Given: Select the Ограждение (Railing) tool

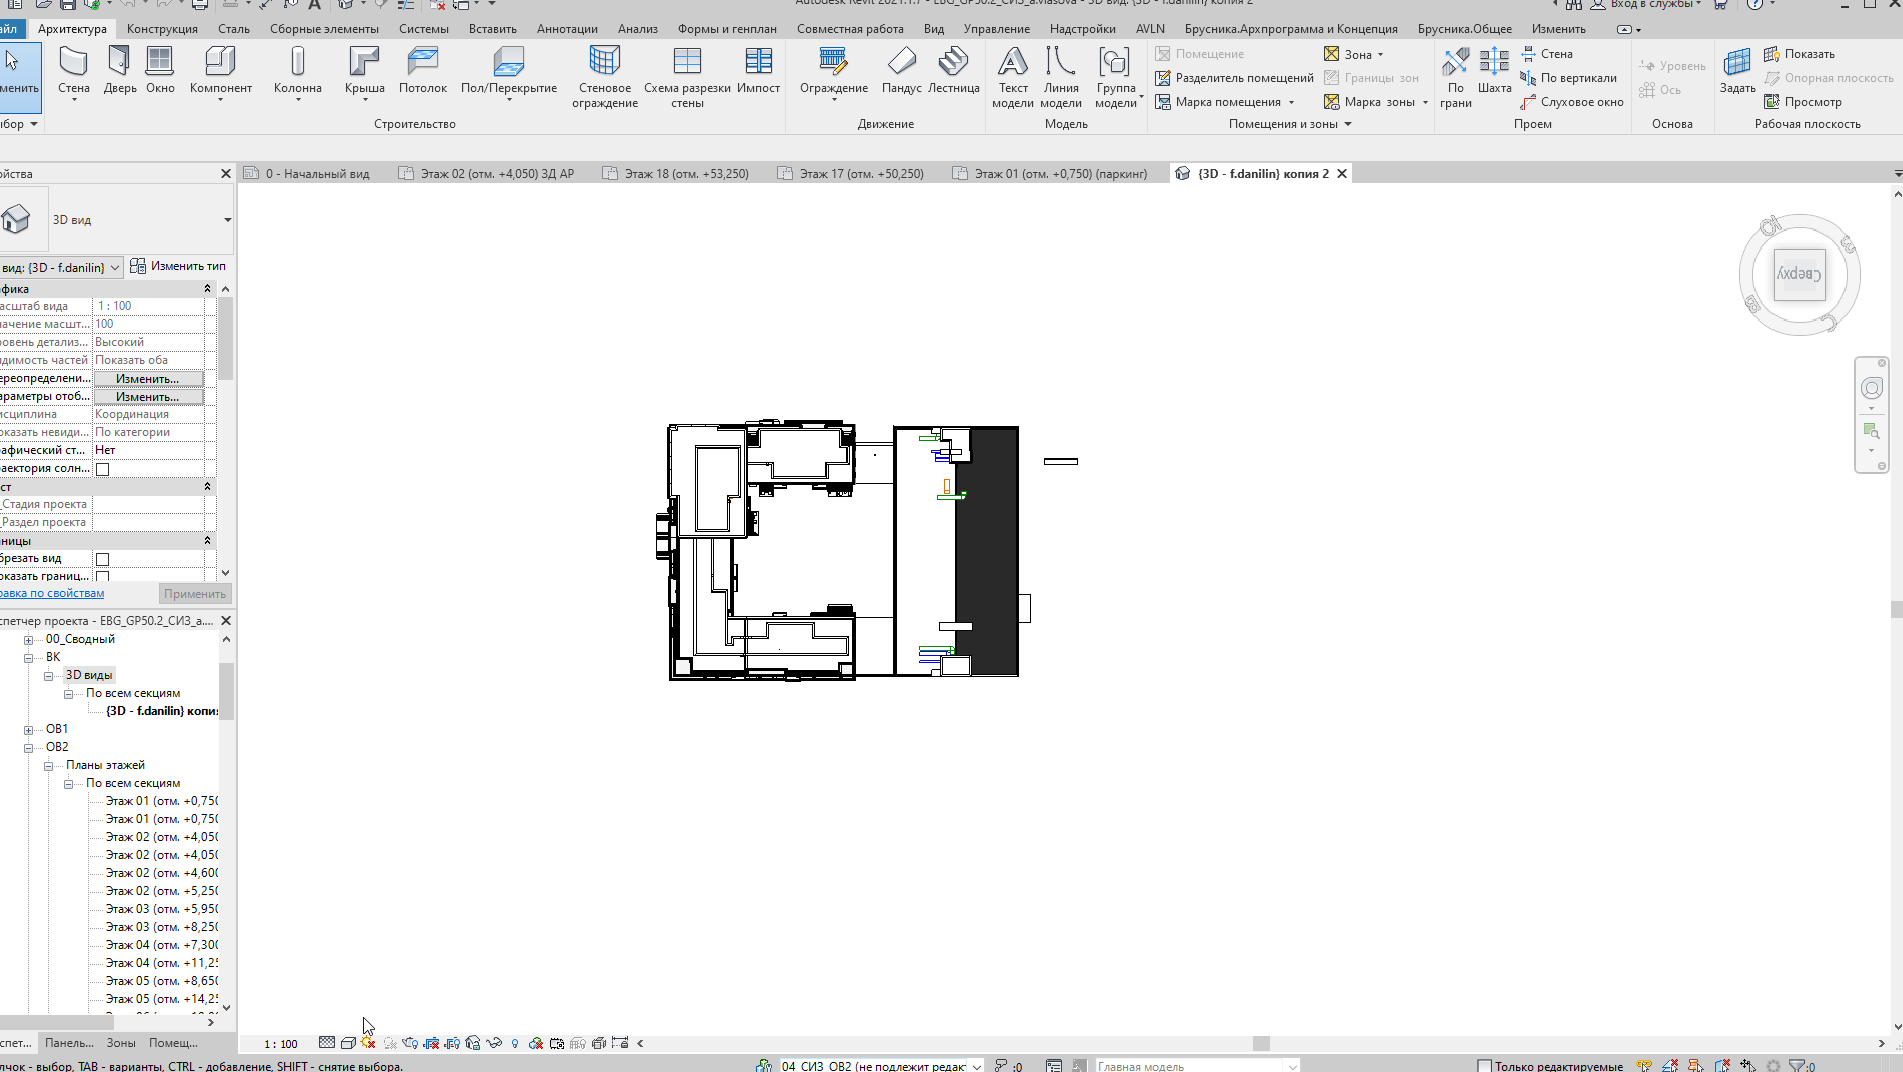Looking at the screenshot, I should point(834,72).
